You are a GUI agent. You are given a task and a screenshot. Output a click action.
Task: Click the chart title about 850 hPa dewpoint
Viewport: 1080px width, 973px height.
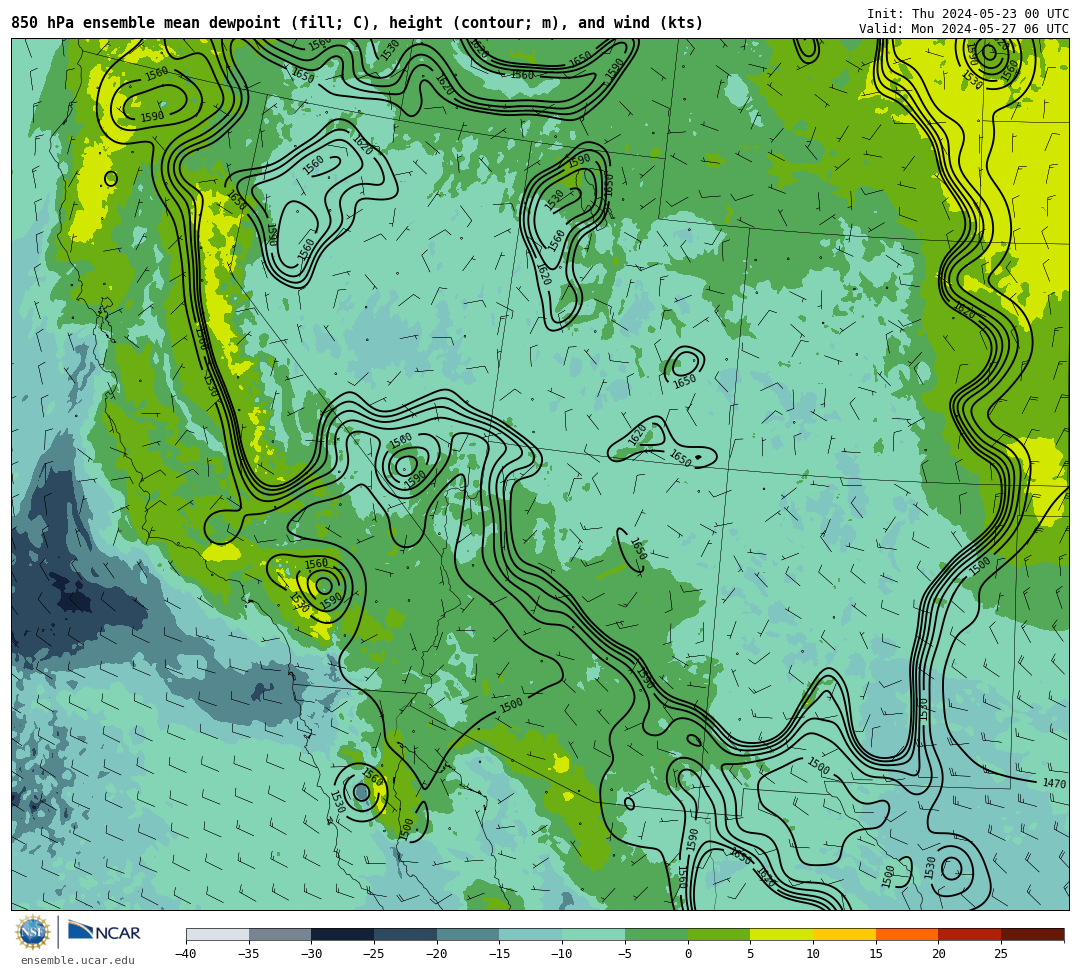357,23
